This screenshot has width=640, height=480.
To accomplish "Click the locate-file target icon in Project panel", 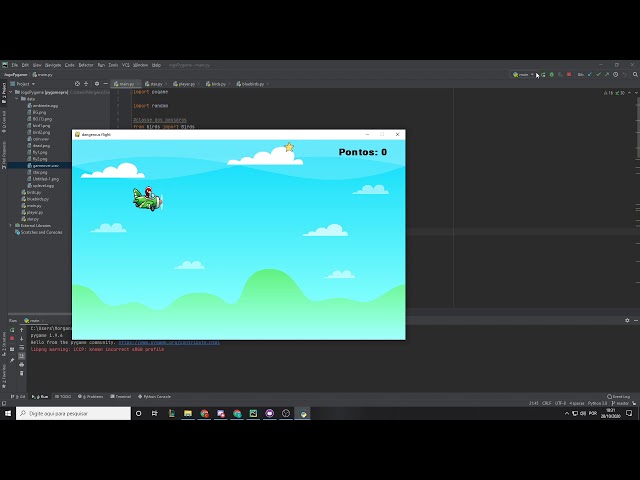I will pyautogui.click(x=77, y=84).
